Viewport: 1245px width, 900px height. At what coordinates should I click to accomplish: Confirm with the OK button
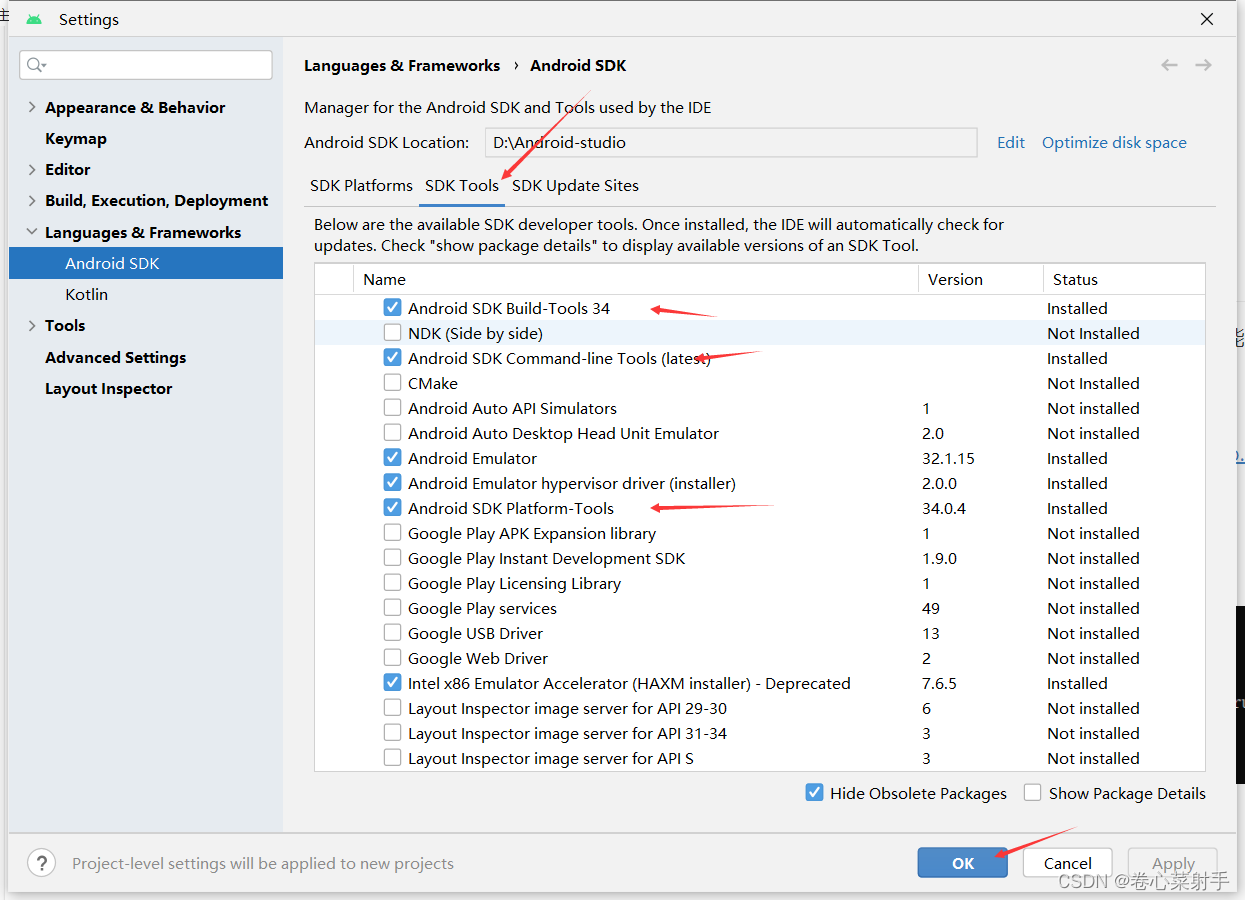[963, 863]
